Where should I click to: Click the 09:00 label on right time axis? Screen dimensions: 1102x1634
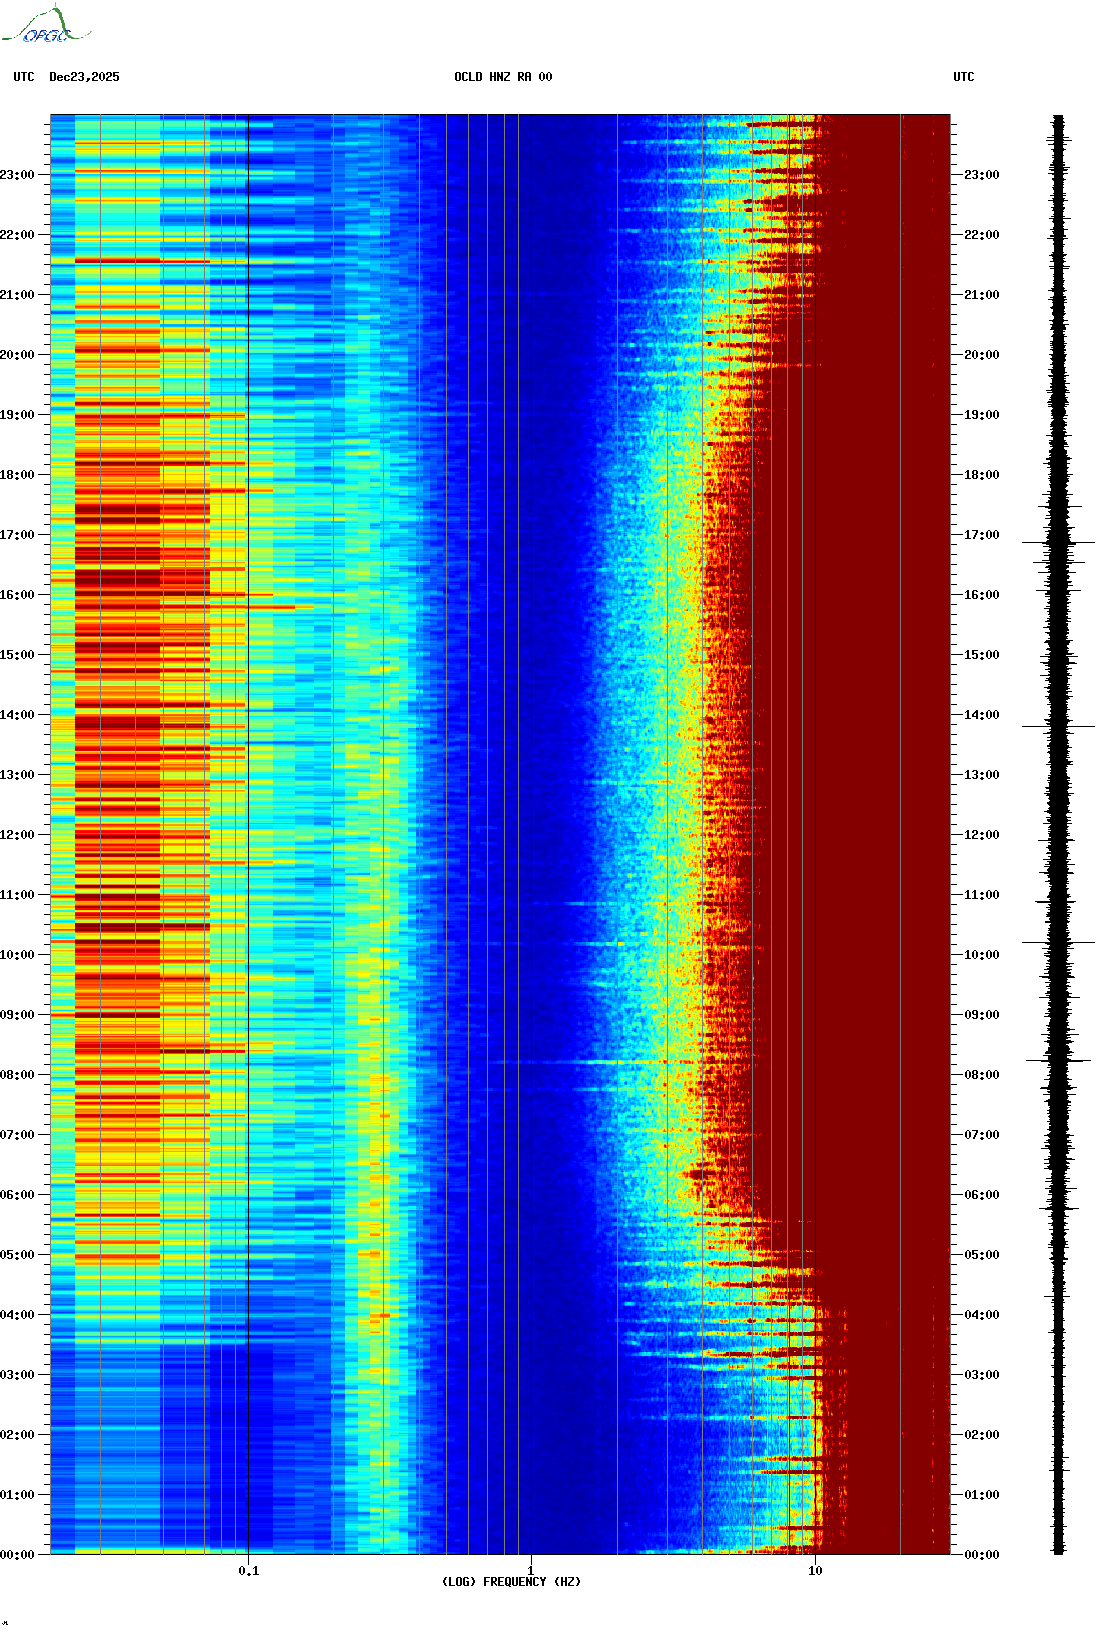[982, 1015]
